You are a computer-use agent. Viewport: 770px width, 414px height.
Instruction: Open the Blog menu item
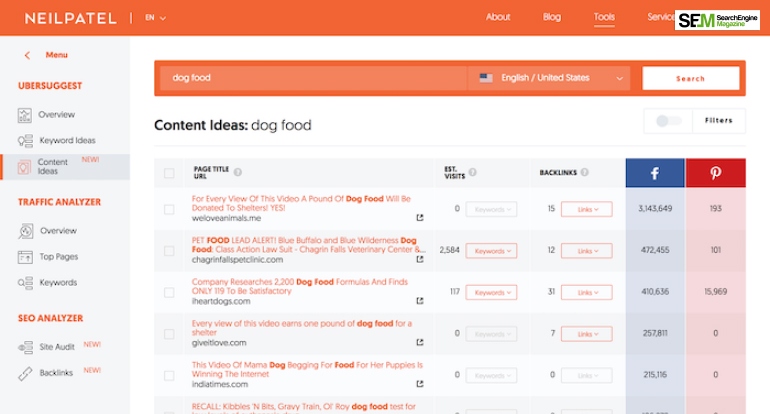point(551,17)
